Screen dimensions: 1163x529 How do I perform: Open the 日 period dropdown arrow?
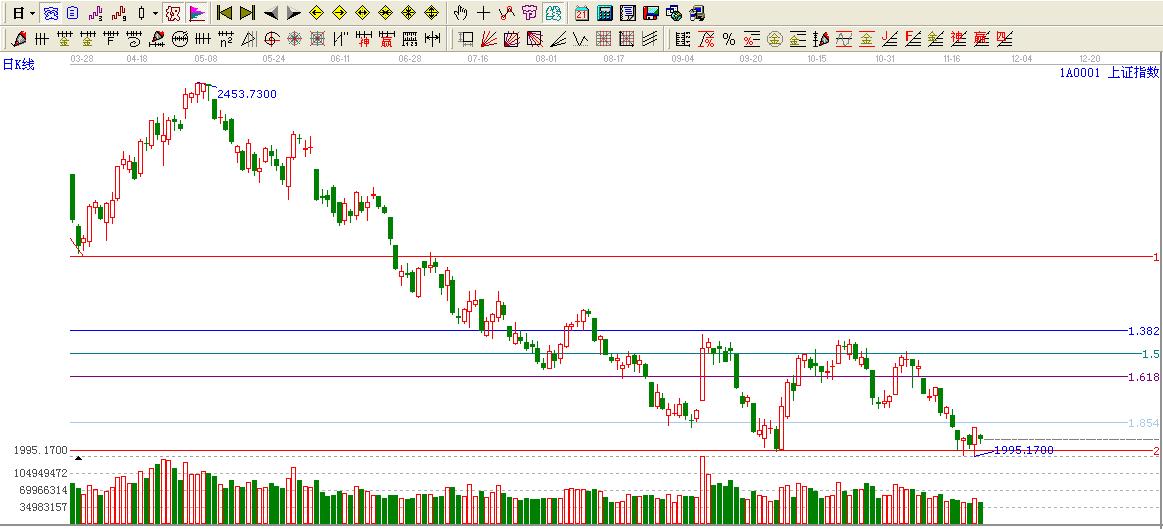point(33,14)
